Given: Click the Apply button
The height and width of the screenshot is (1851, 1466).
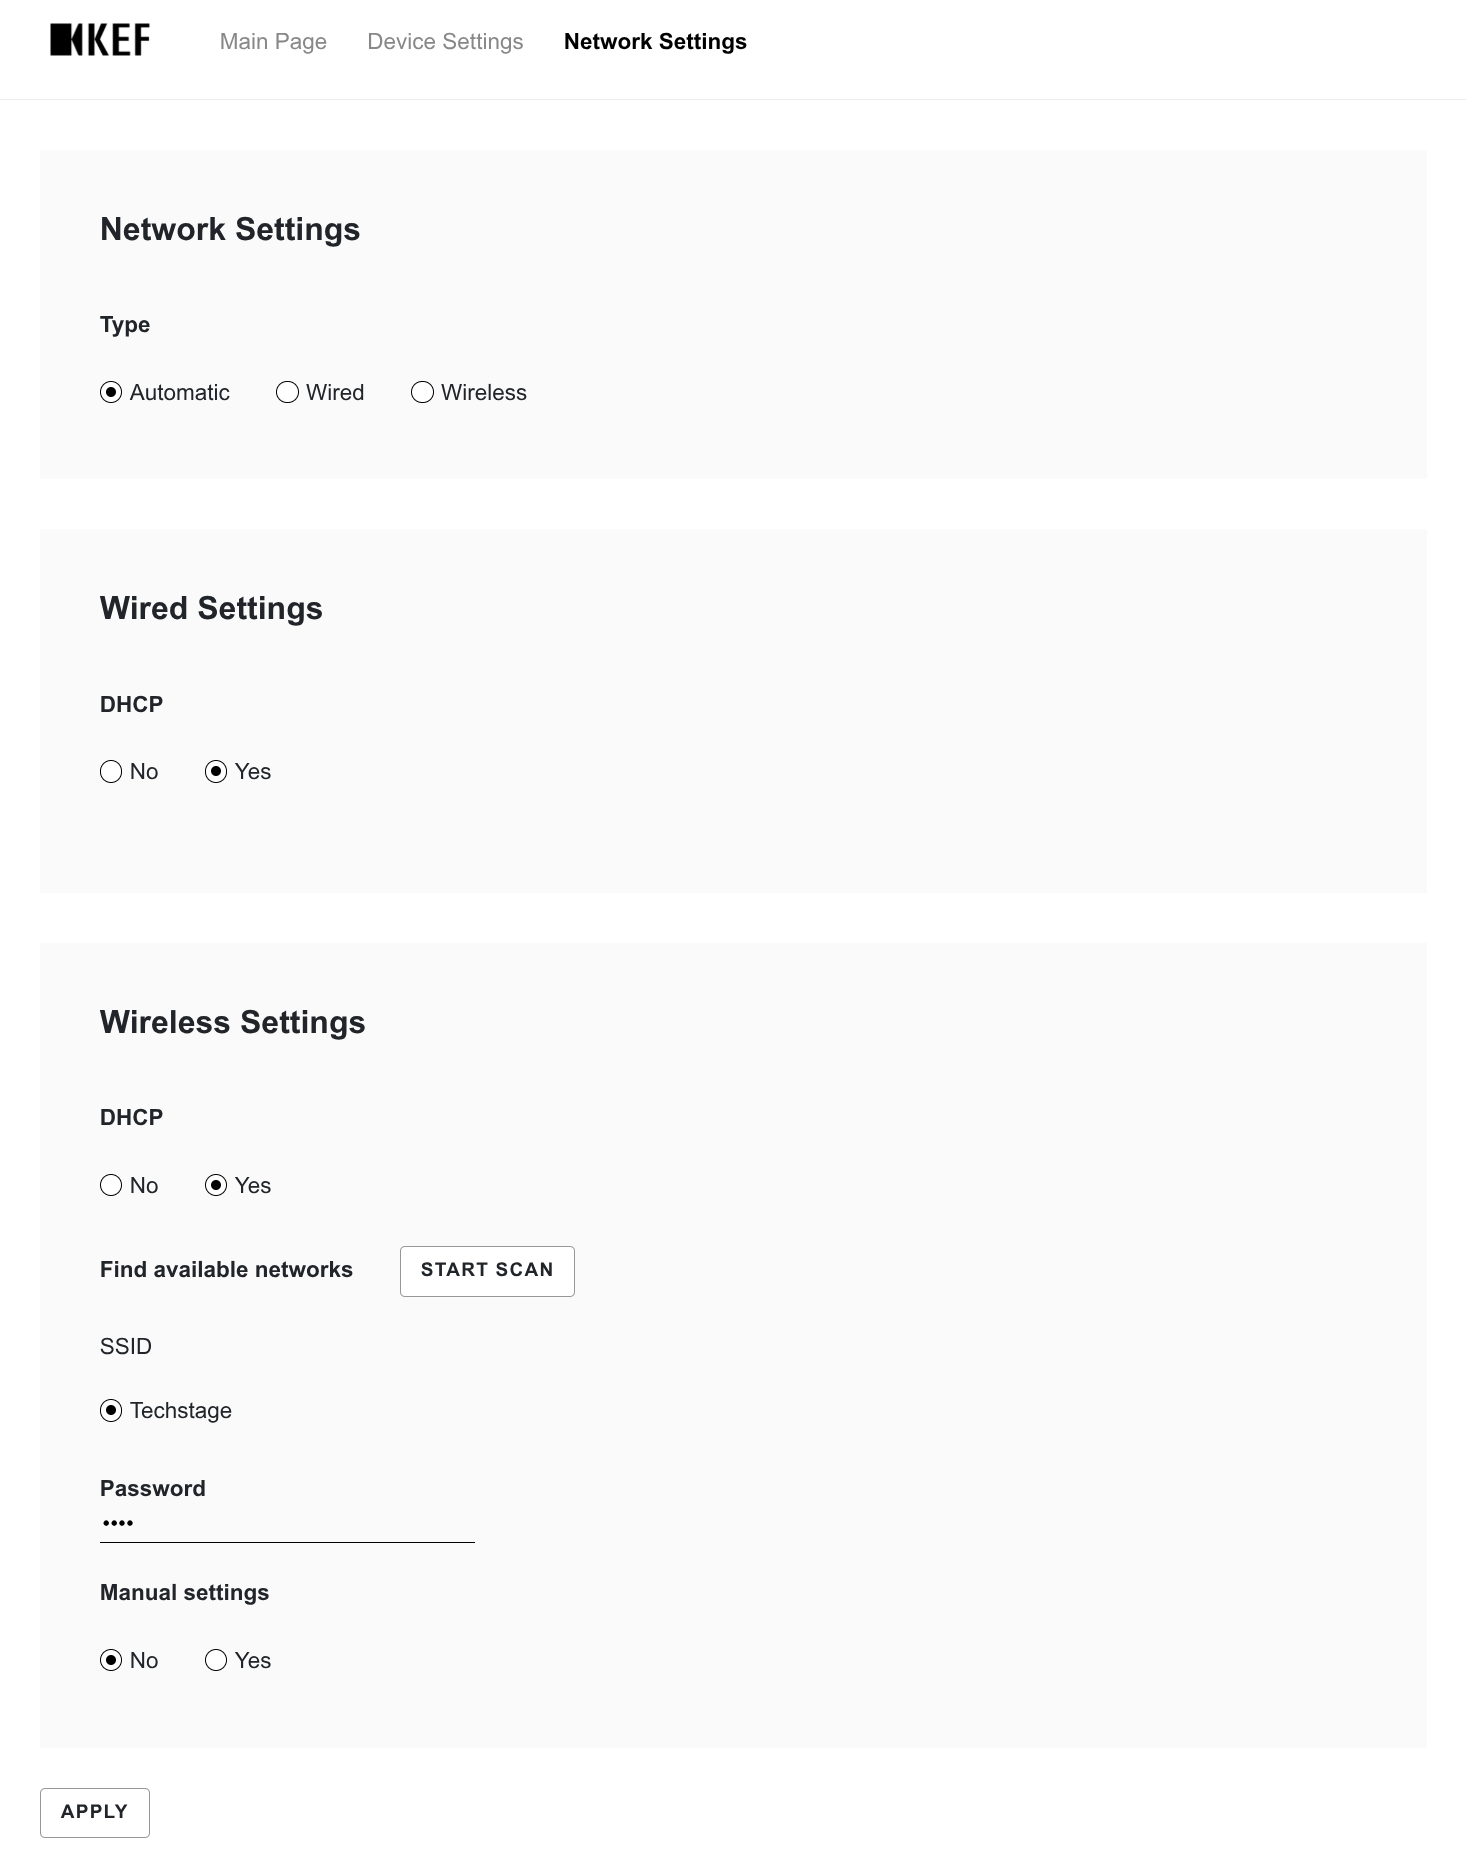Looking at the screenshot, I should 95,1812.
